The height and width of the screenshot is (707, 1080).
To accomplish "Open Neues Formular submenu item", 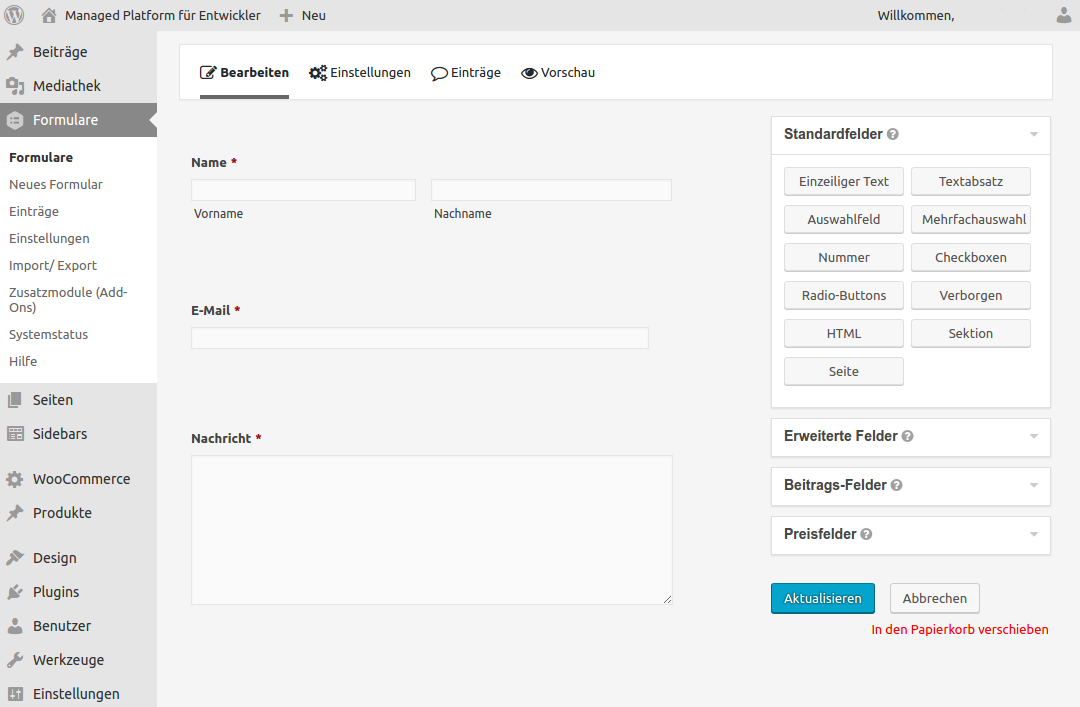I will pos(56,185).
